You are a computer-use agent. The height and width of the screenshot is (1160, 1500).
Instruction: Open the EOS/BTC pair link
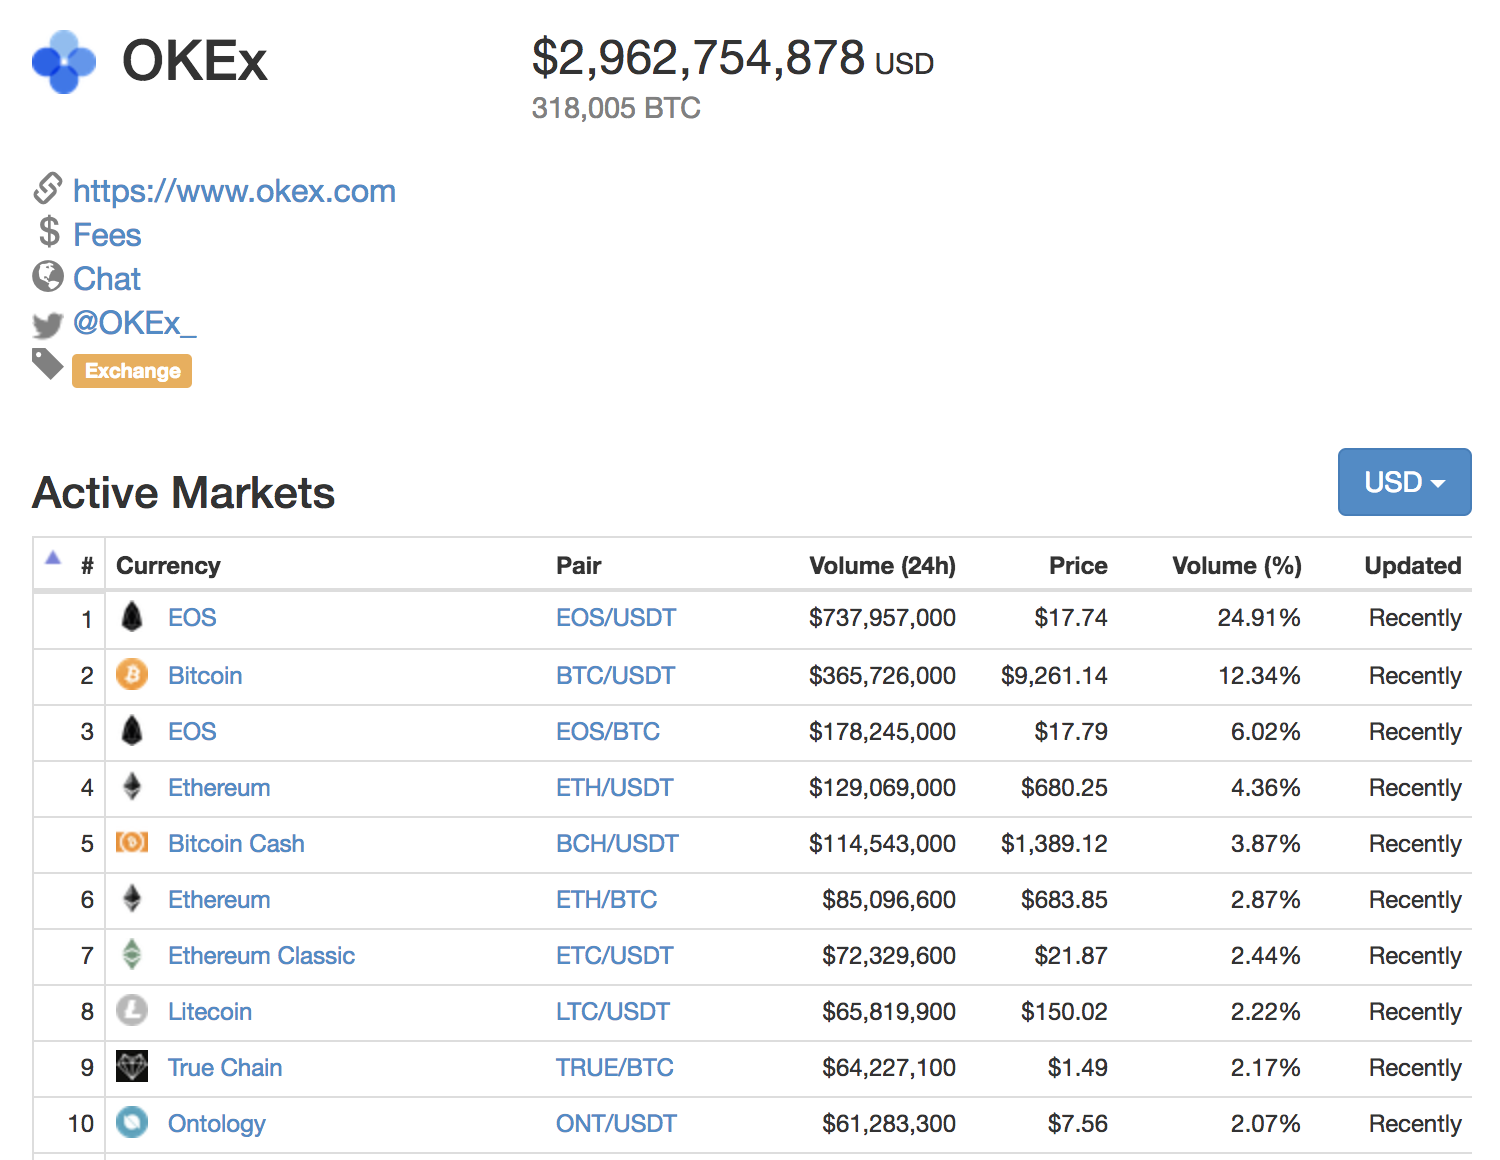(x=608, y=732)
